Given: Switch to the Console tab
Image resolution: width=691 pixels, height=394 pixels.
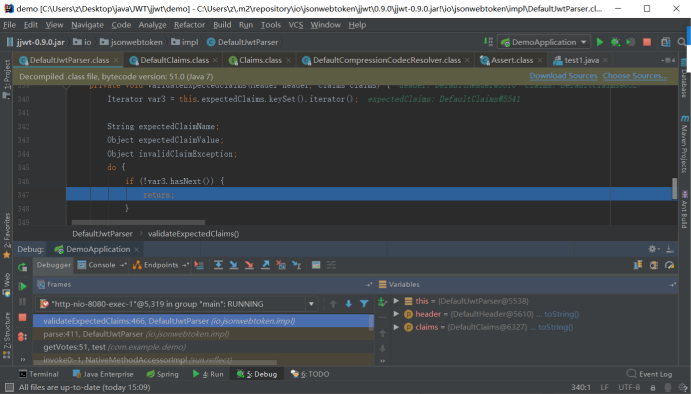Looking at the screenshot, I should [101, 265].
